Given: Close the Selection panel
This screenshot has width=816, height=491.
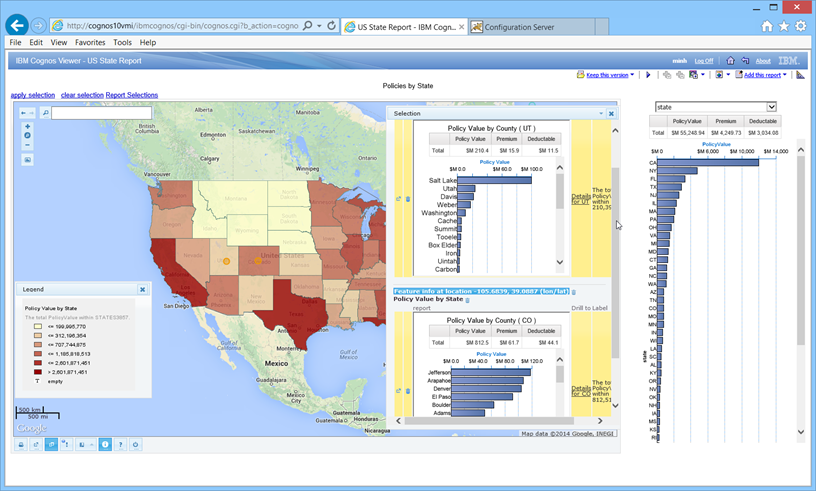Looking at the screenshot, I should [x=611, y=114].
